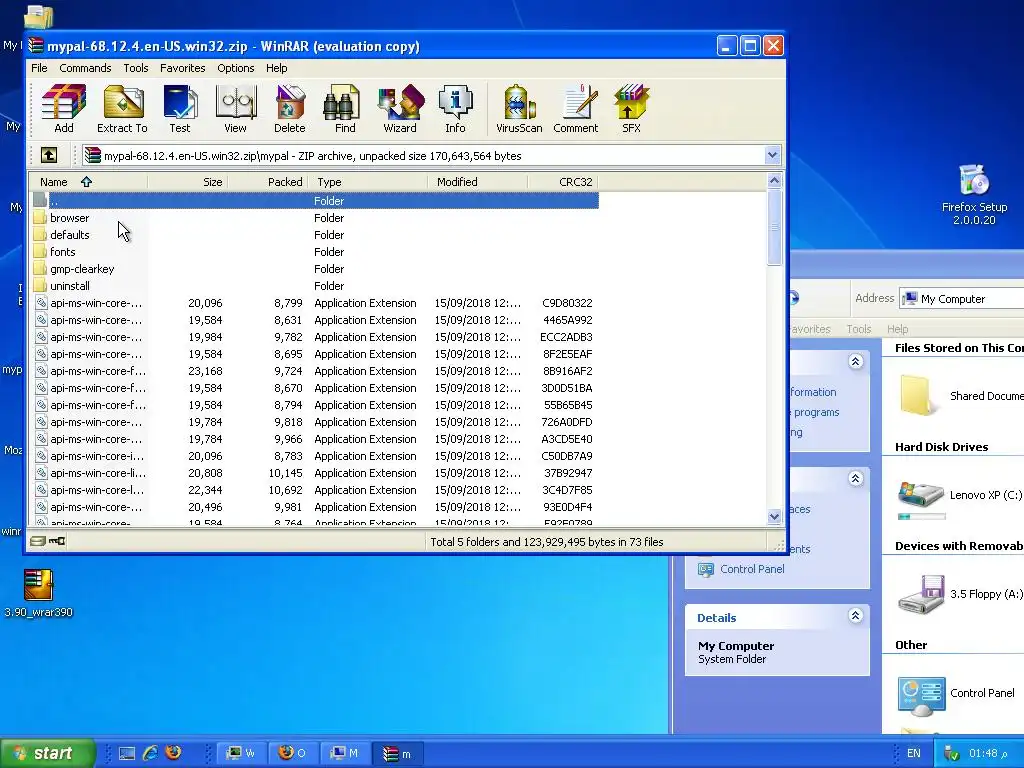The width and height of the screenshot is (1024, 768).
Task: Sort file list by Size column
Action: pyautogui.click(x=187, y=182)
